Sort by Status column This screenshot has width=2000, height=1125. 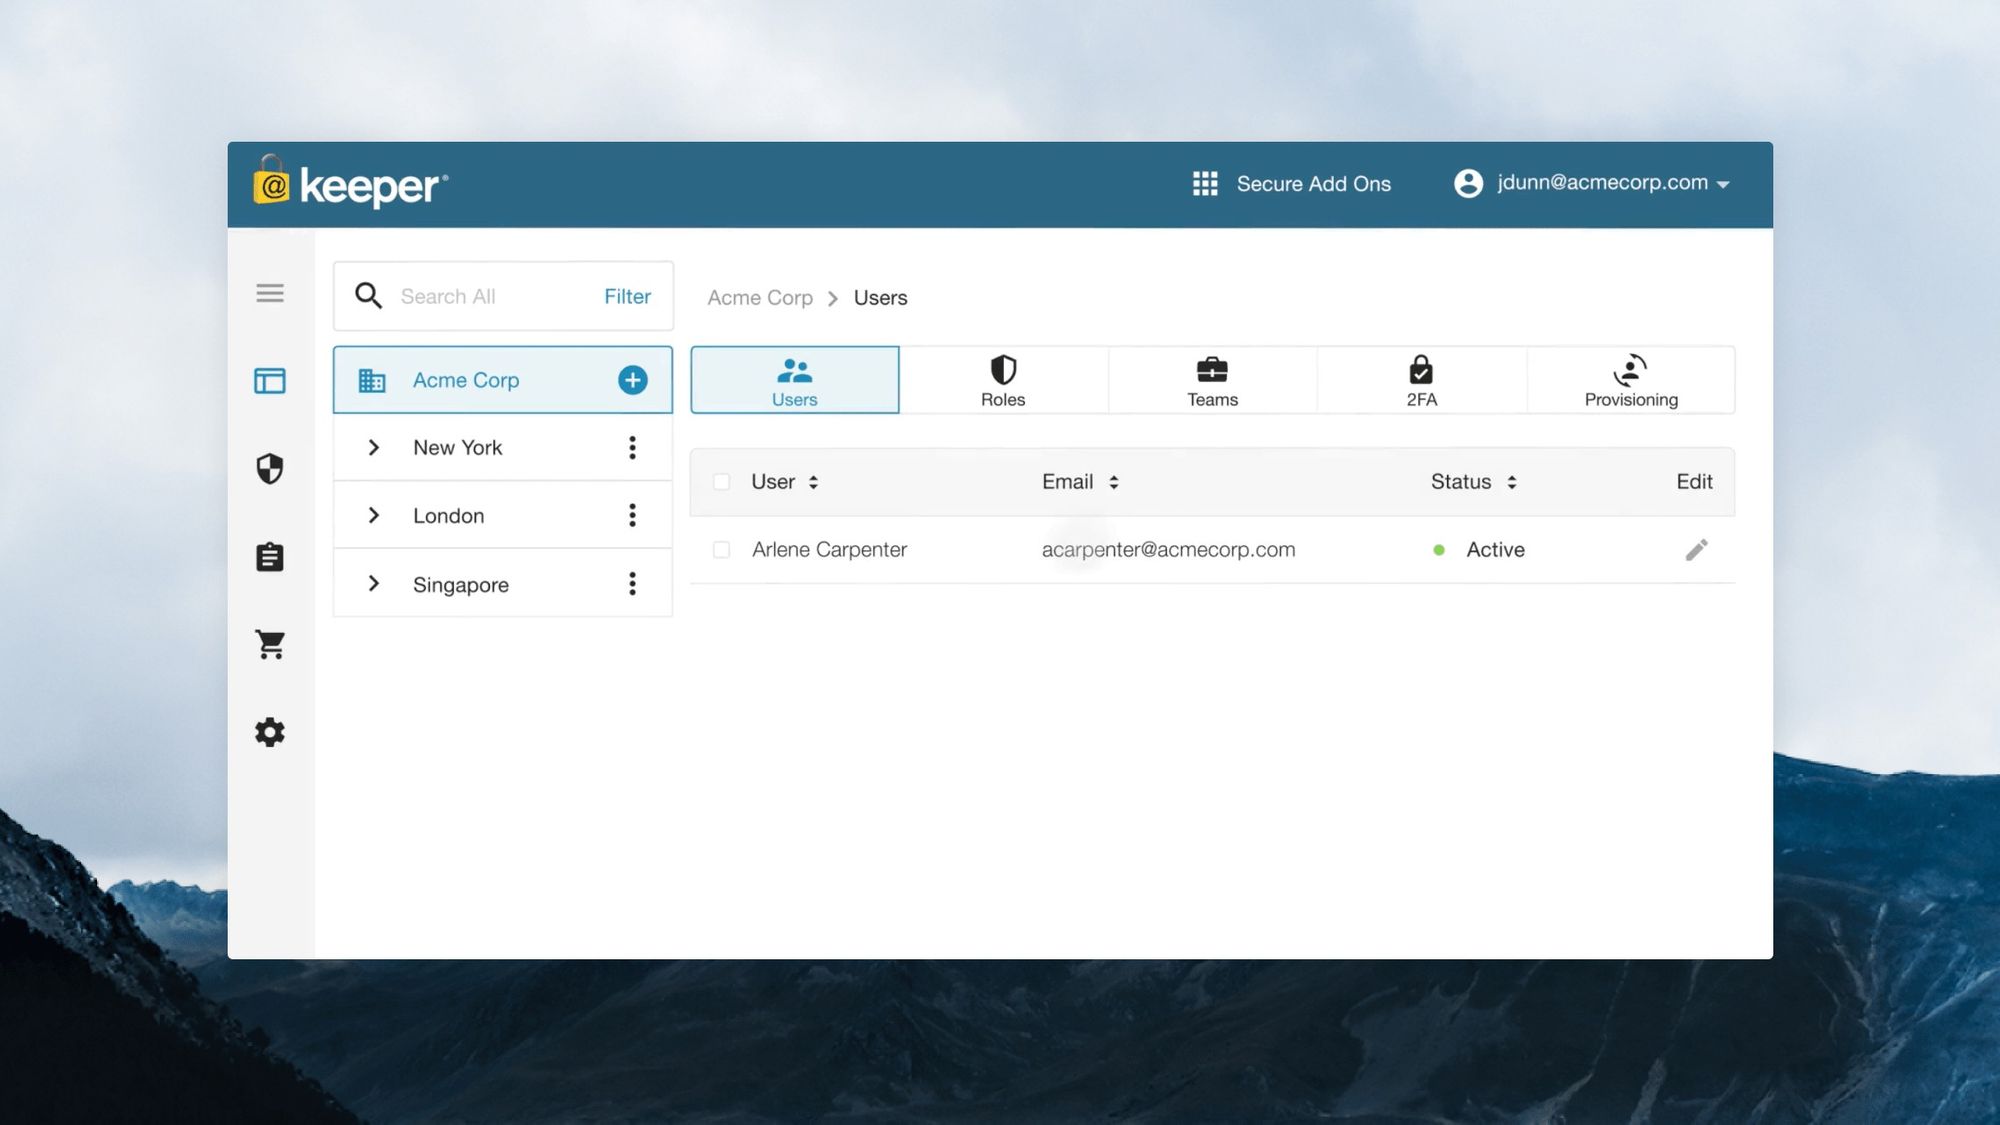click(x=1474, y=482)
